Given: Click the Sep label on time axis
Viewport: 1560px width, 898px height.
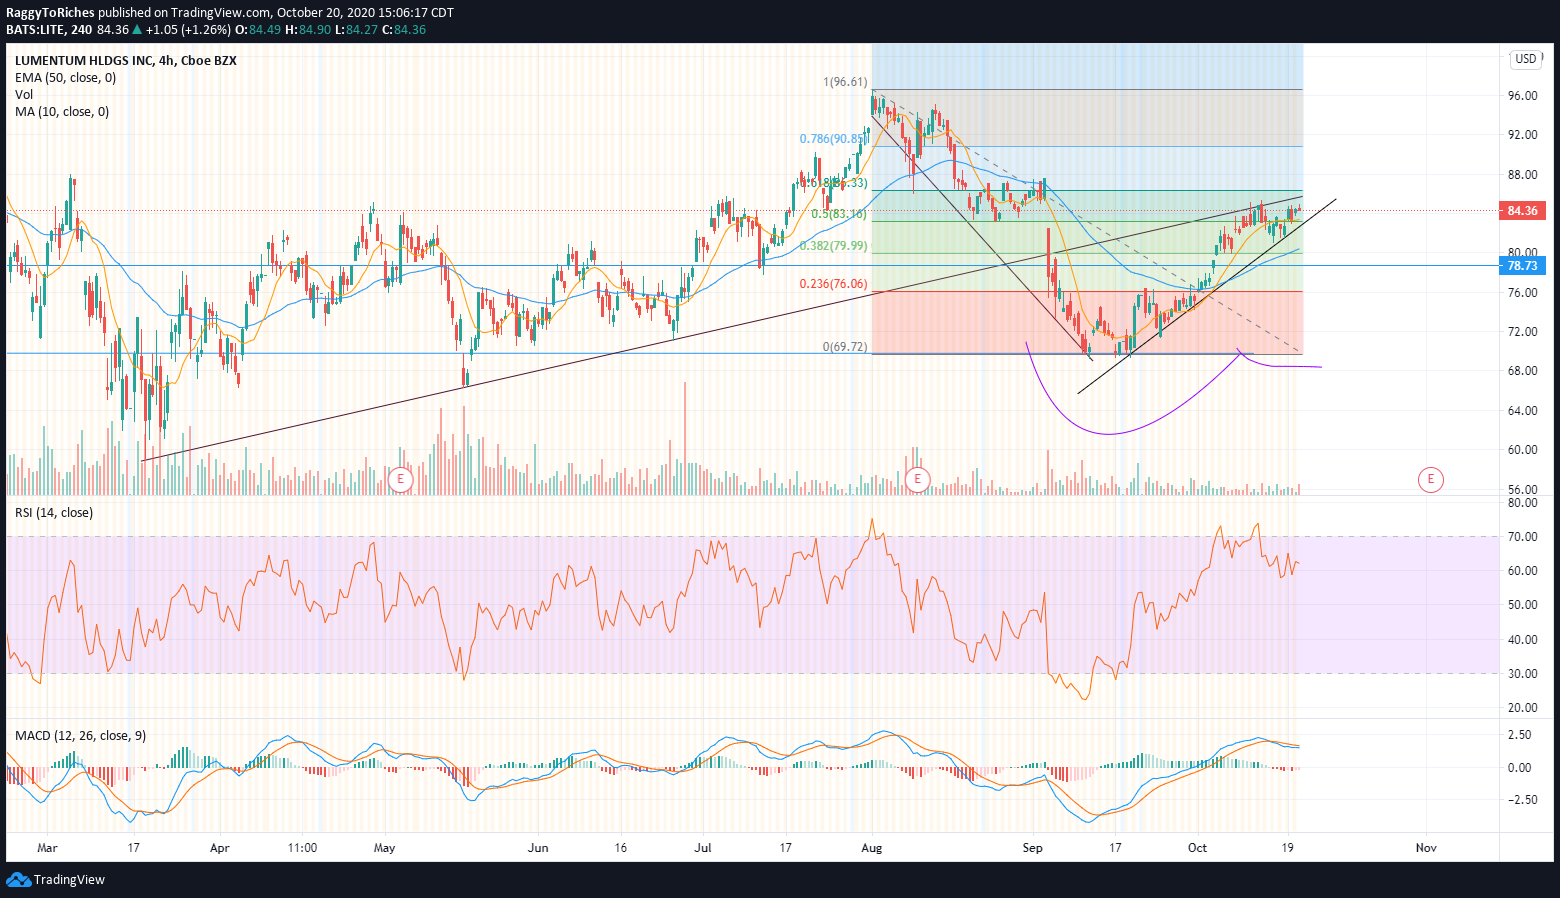Looking at the screenshot, I should pos(1033,848).
